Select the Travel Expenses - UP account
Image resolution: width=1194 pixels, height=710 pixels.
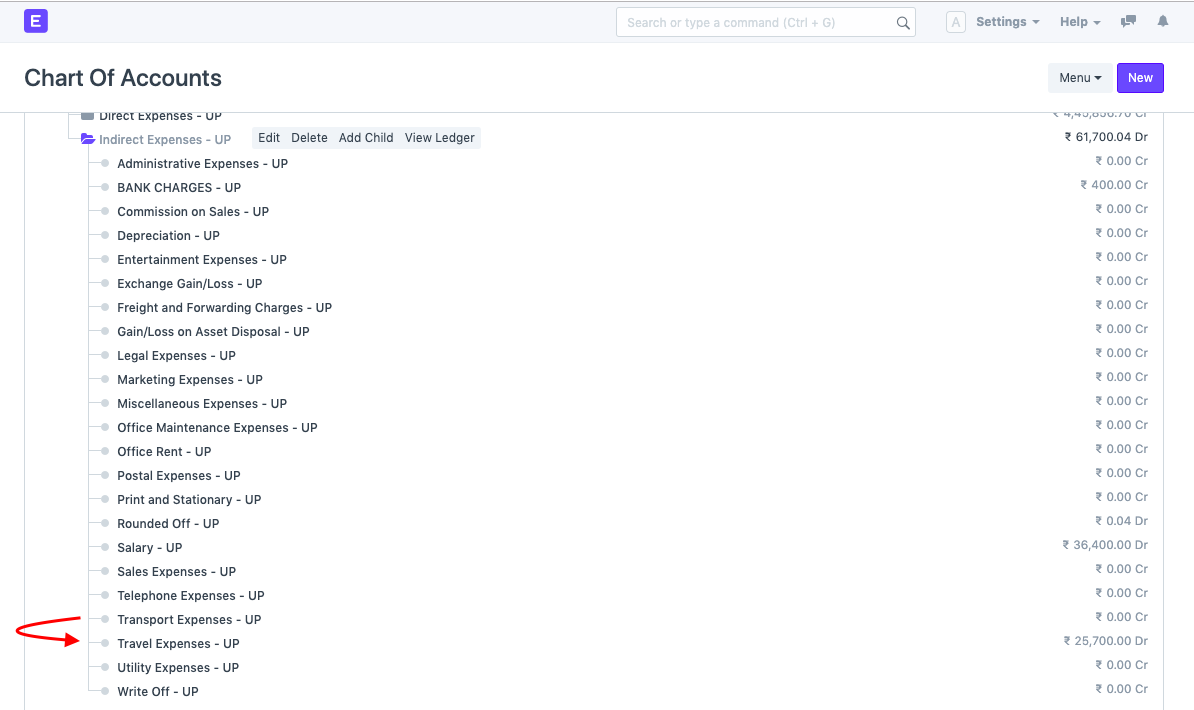click(x=178, y=643)
